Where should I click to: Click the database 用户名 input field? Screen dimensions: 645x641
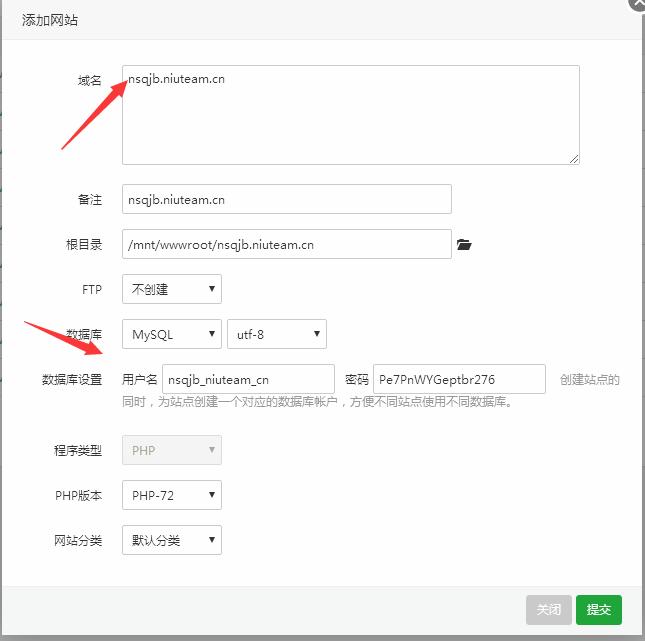click(x=248, y=379)
